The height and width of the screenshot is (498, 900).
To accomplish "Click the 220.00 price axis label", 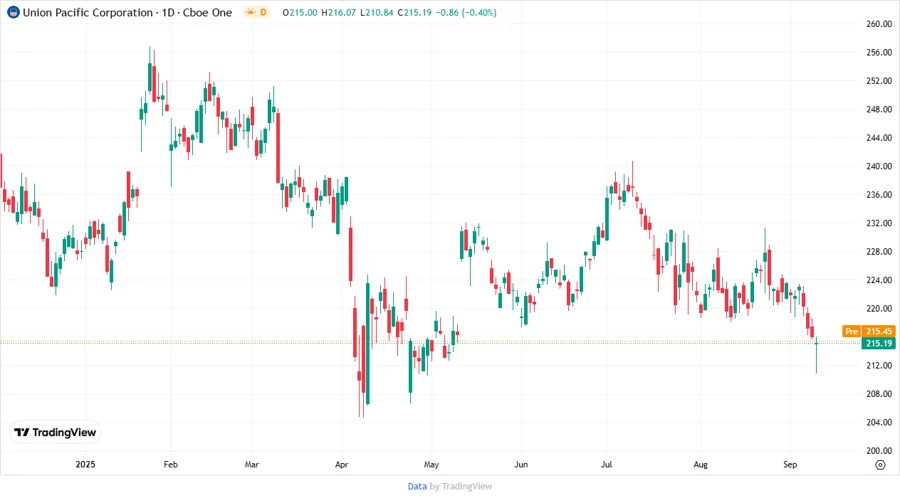I will tap(879, 309).
